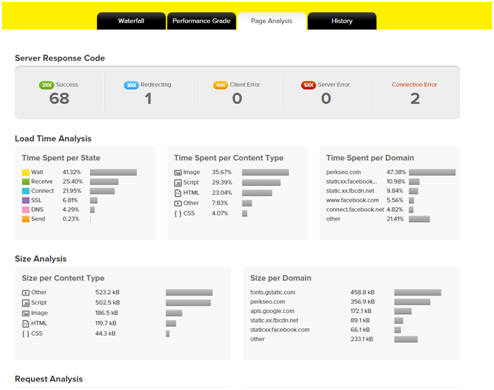Click perkseo.com in Time Spent per Domain
This screenshot has height=390, width=494.
pyautogui.click(x=343, y=172)
